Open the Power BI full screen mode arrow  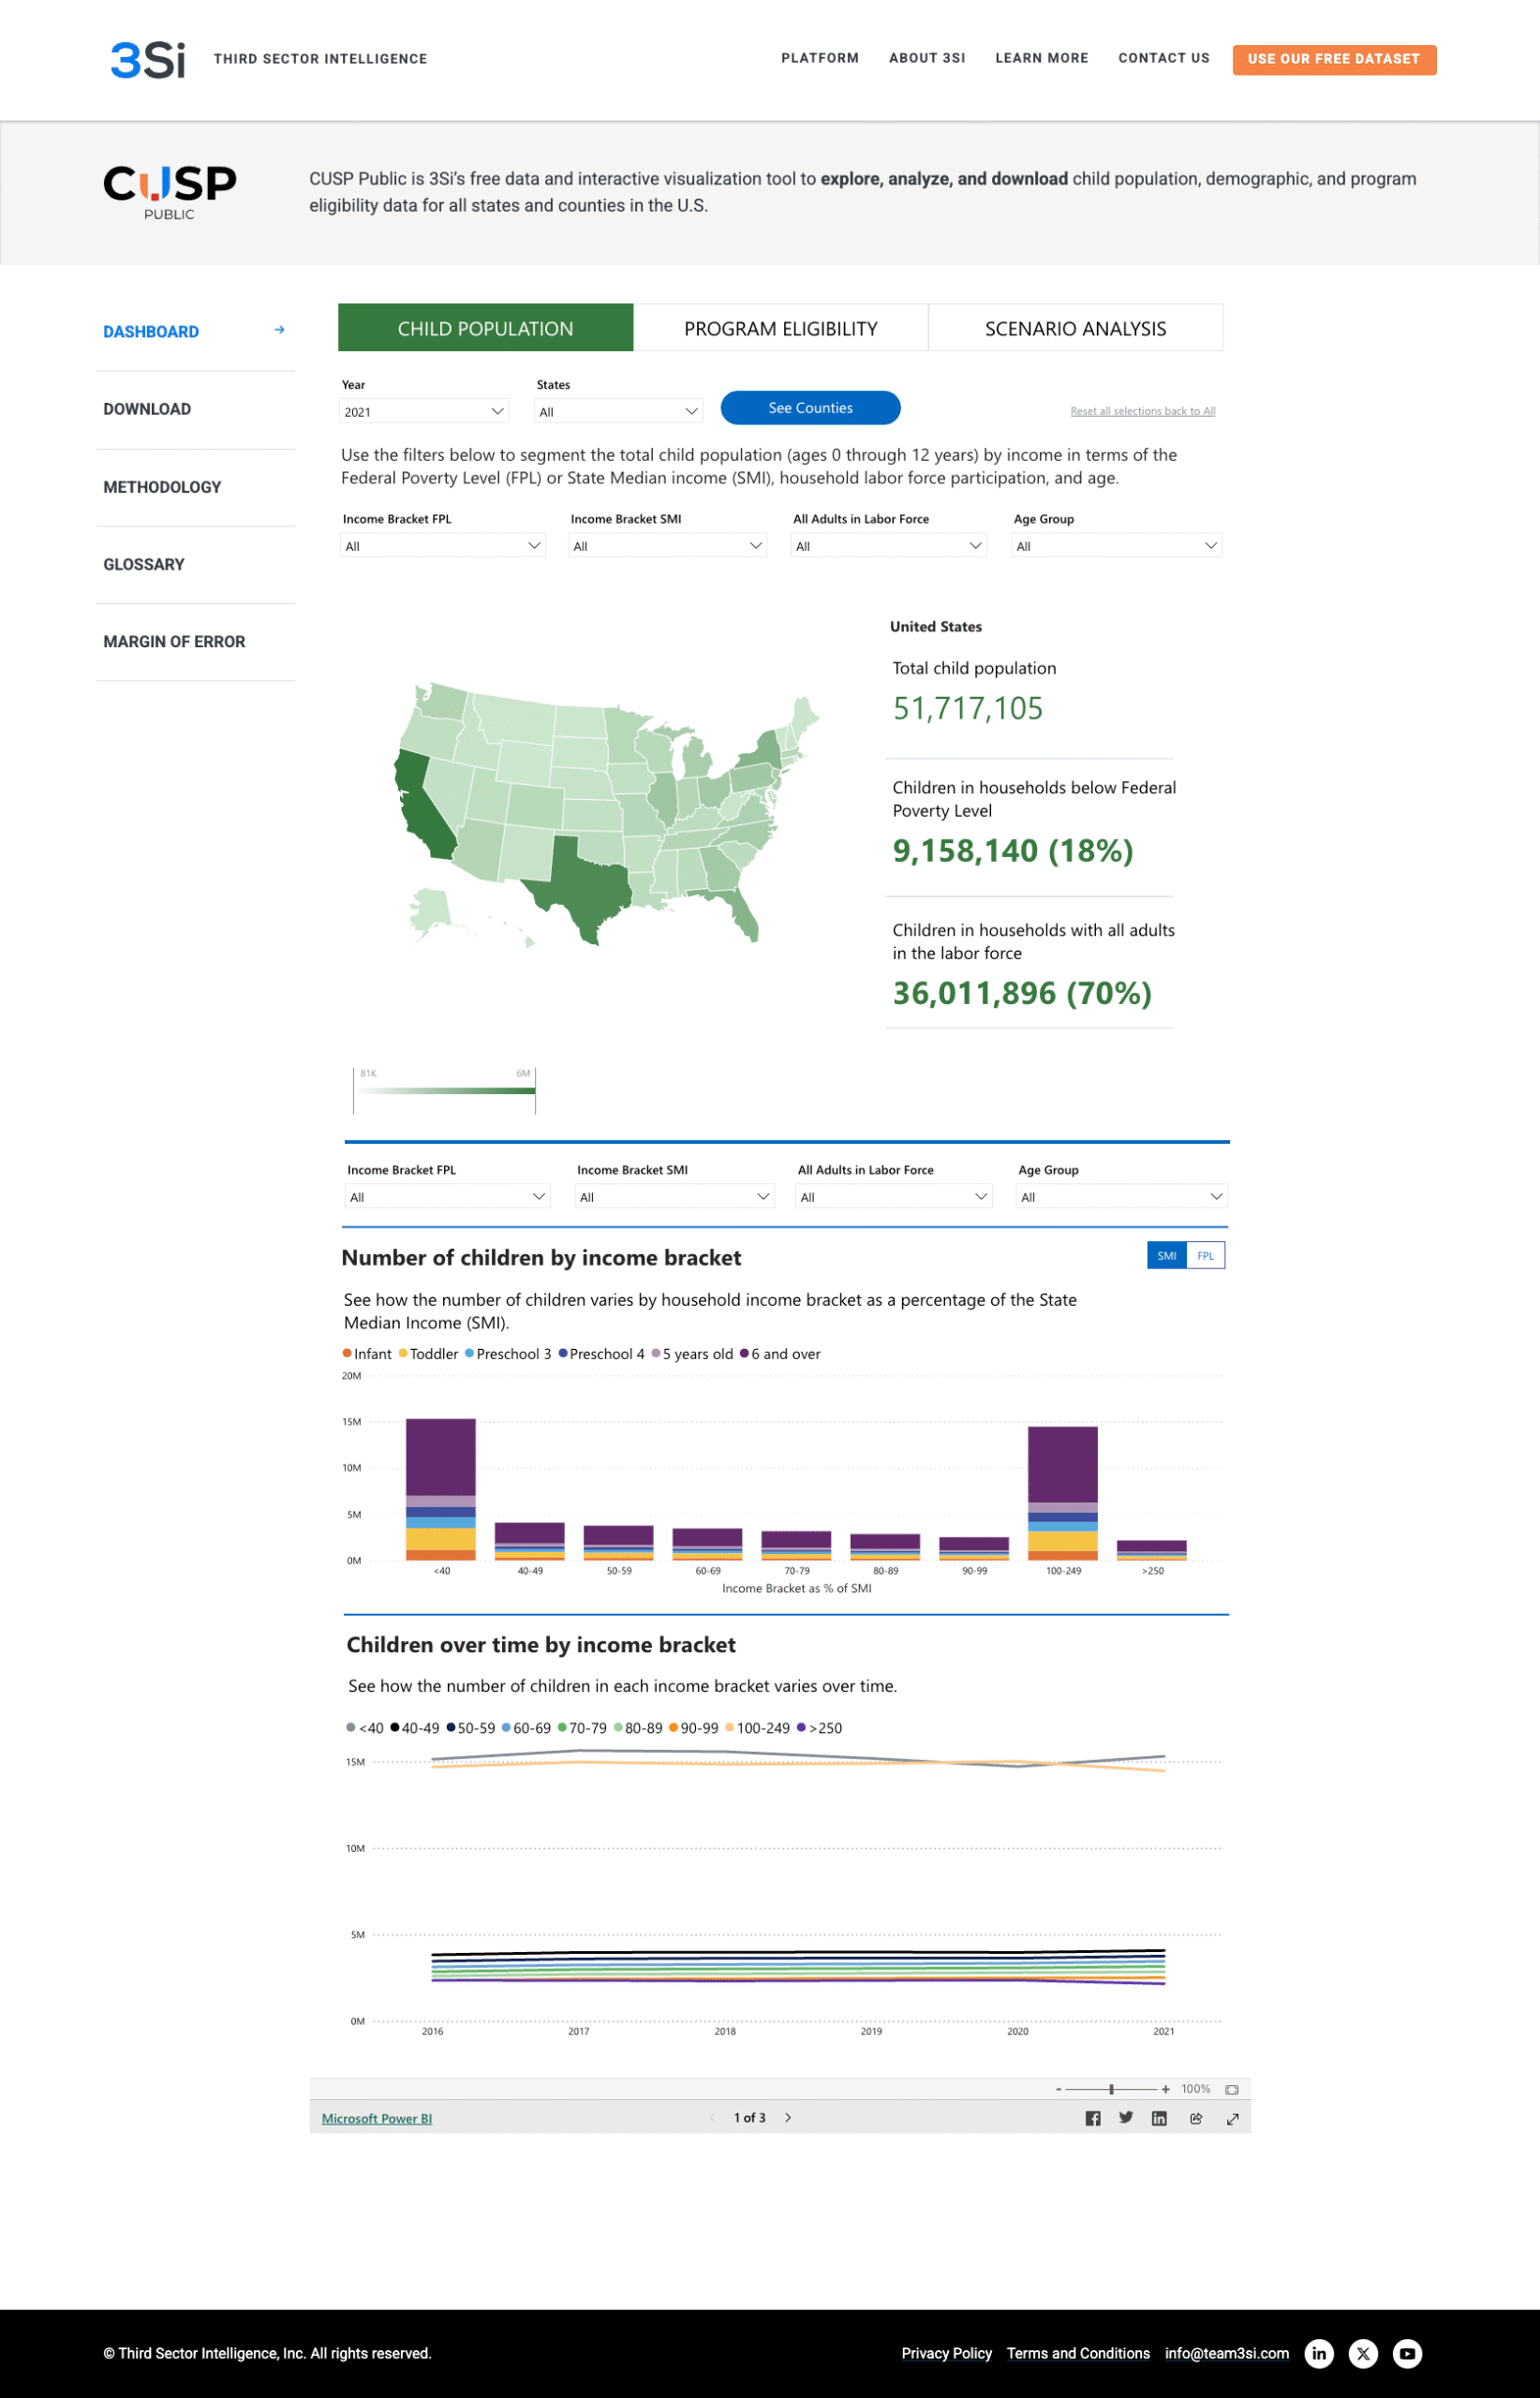click(x=1232, y=2118)
